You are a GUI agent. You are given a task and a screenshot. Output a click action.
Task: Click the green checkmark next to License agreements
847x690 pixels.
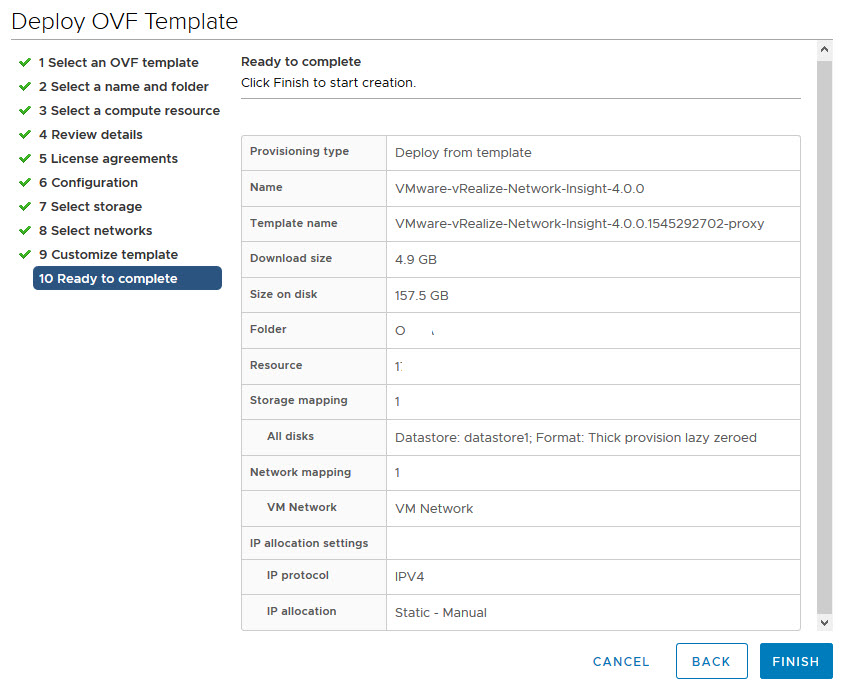pyautogui.click(x=25, y=159)
